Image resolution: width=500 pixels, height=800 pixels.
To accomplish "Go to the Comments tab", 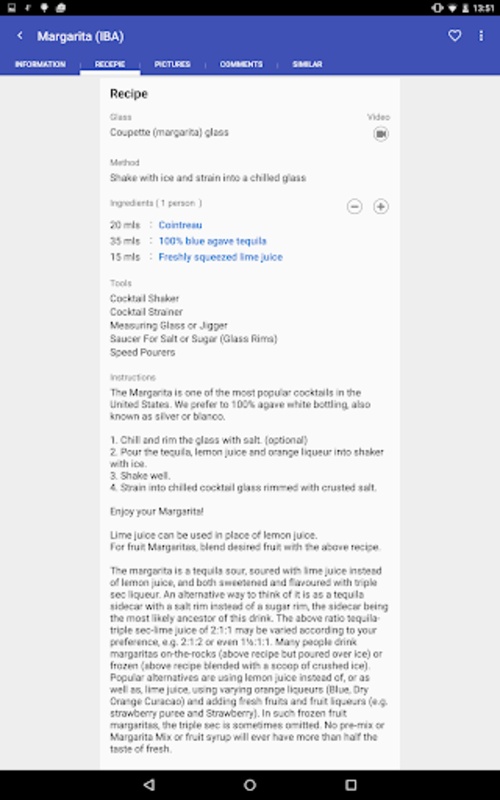I will click(x=241, y=64).
